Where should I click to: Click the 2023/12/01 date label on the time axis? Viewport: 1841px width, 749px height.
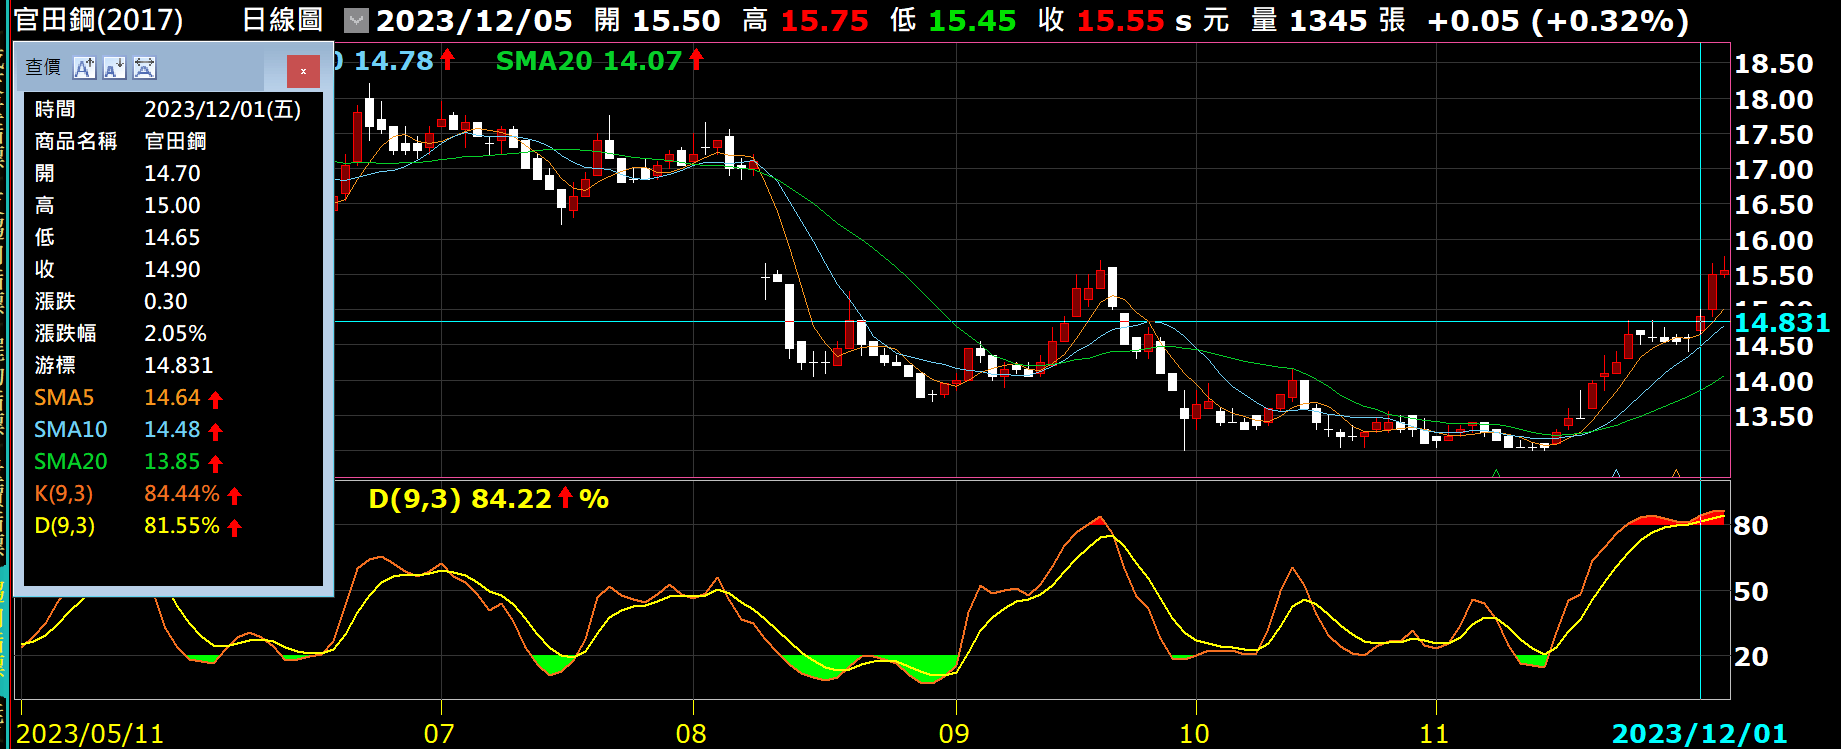tap(1699, 734)
